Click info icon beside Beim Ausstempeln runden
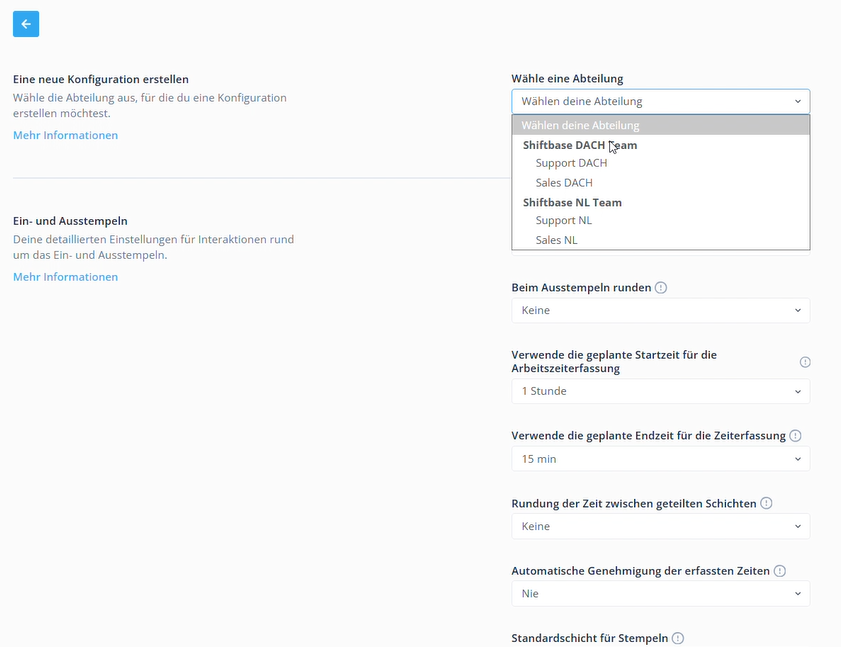The width and height of the screenshot is (841, 647). [661, 288]
